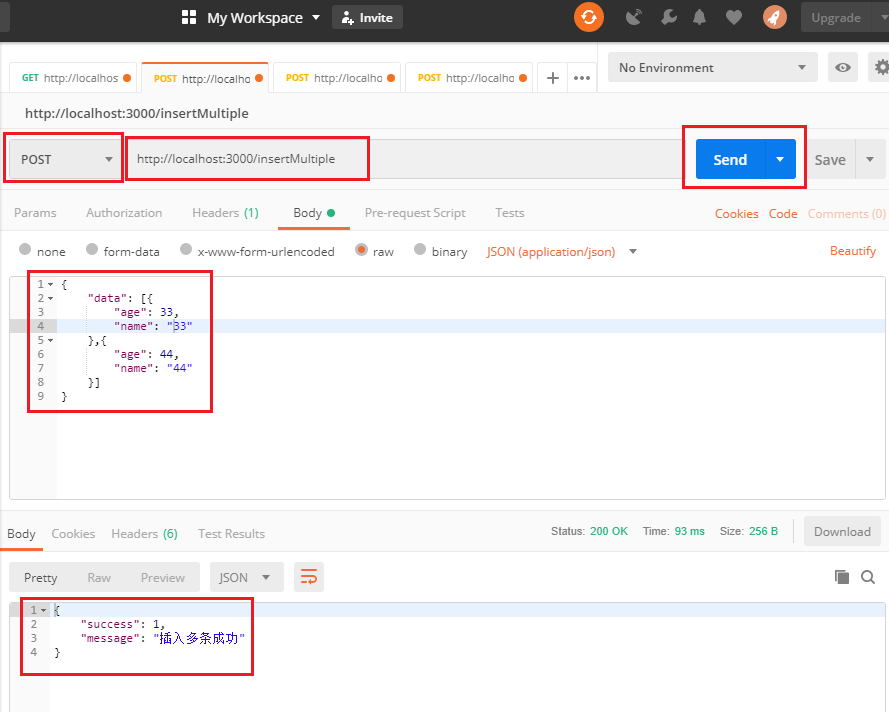The height and width of the screenshot is (712, 889).
Task: Select raw body type radio
Action: 361,249
